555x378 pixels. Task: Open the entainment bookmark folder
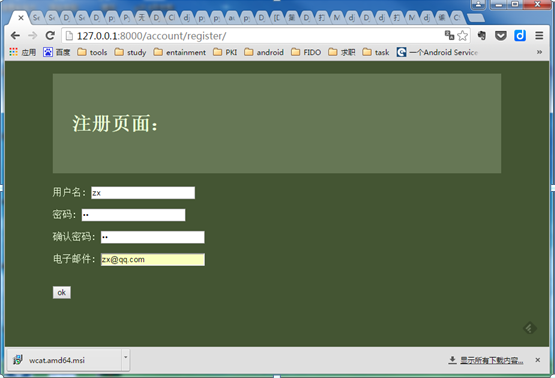pyautogui.click(x=180, y=52)
